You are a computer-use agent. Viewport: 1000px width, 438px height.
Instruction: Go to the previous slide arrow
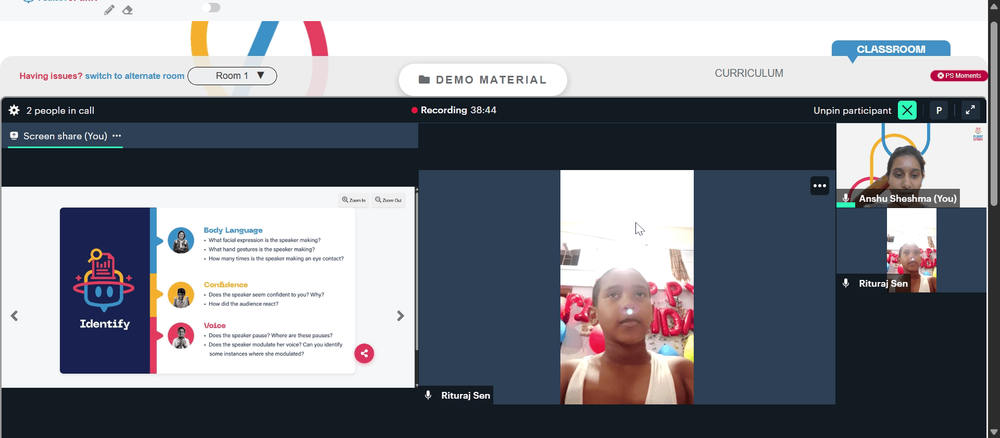(x=14, y=316)
